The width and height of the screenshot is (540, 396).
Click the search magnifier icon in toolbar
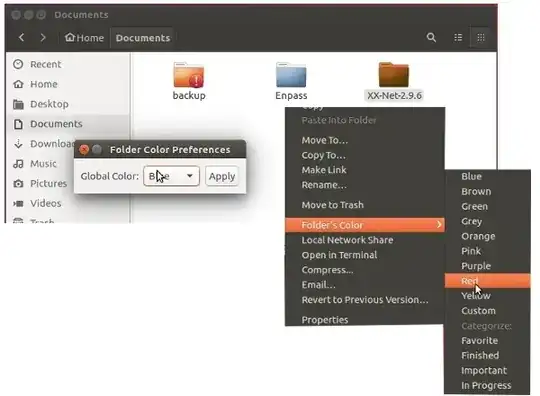click(431, 37)
